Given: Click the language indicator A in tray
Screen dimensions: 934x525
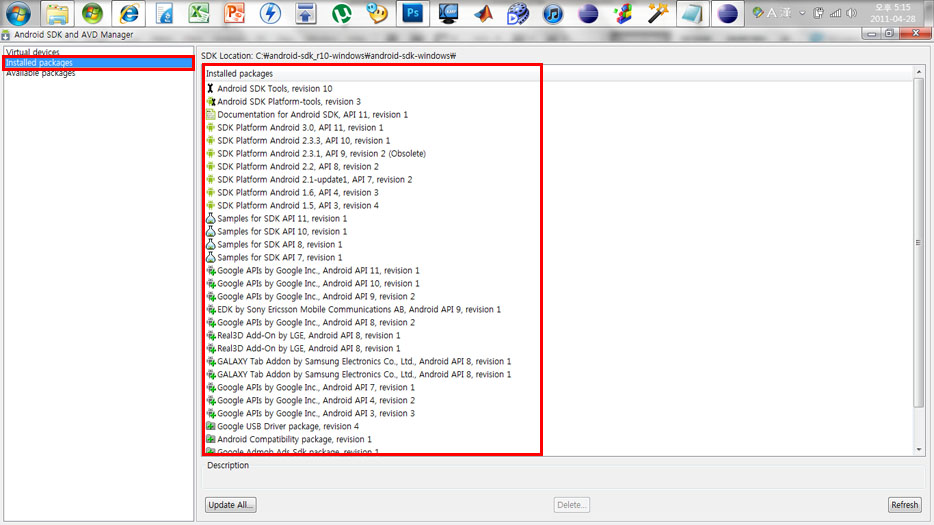Looking at the screenshot, I should tap(771, 13).
